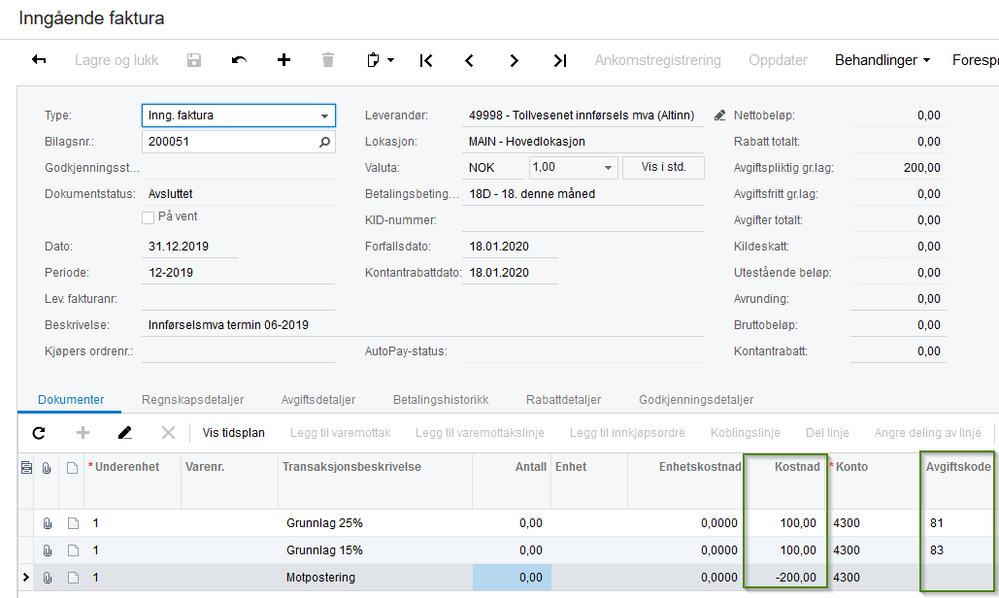The height and width of the screenshot is (598, 999).
Task: Edit the selected line with pencil icon
Action: (125, 433)
